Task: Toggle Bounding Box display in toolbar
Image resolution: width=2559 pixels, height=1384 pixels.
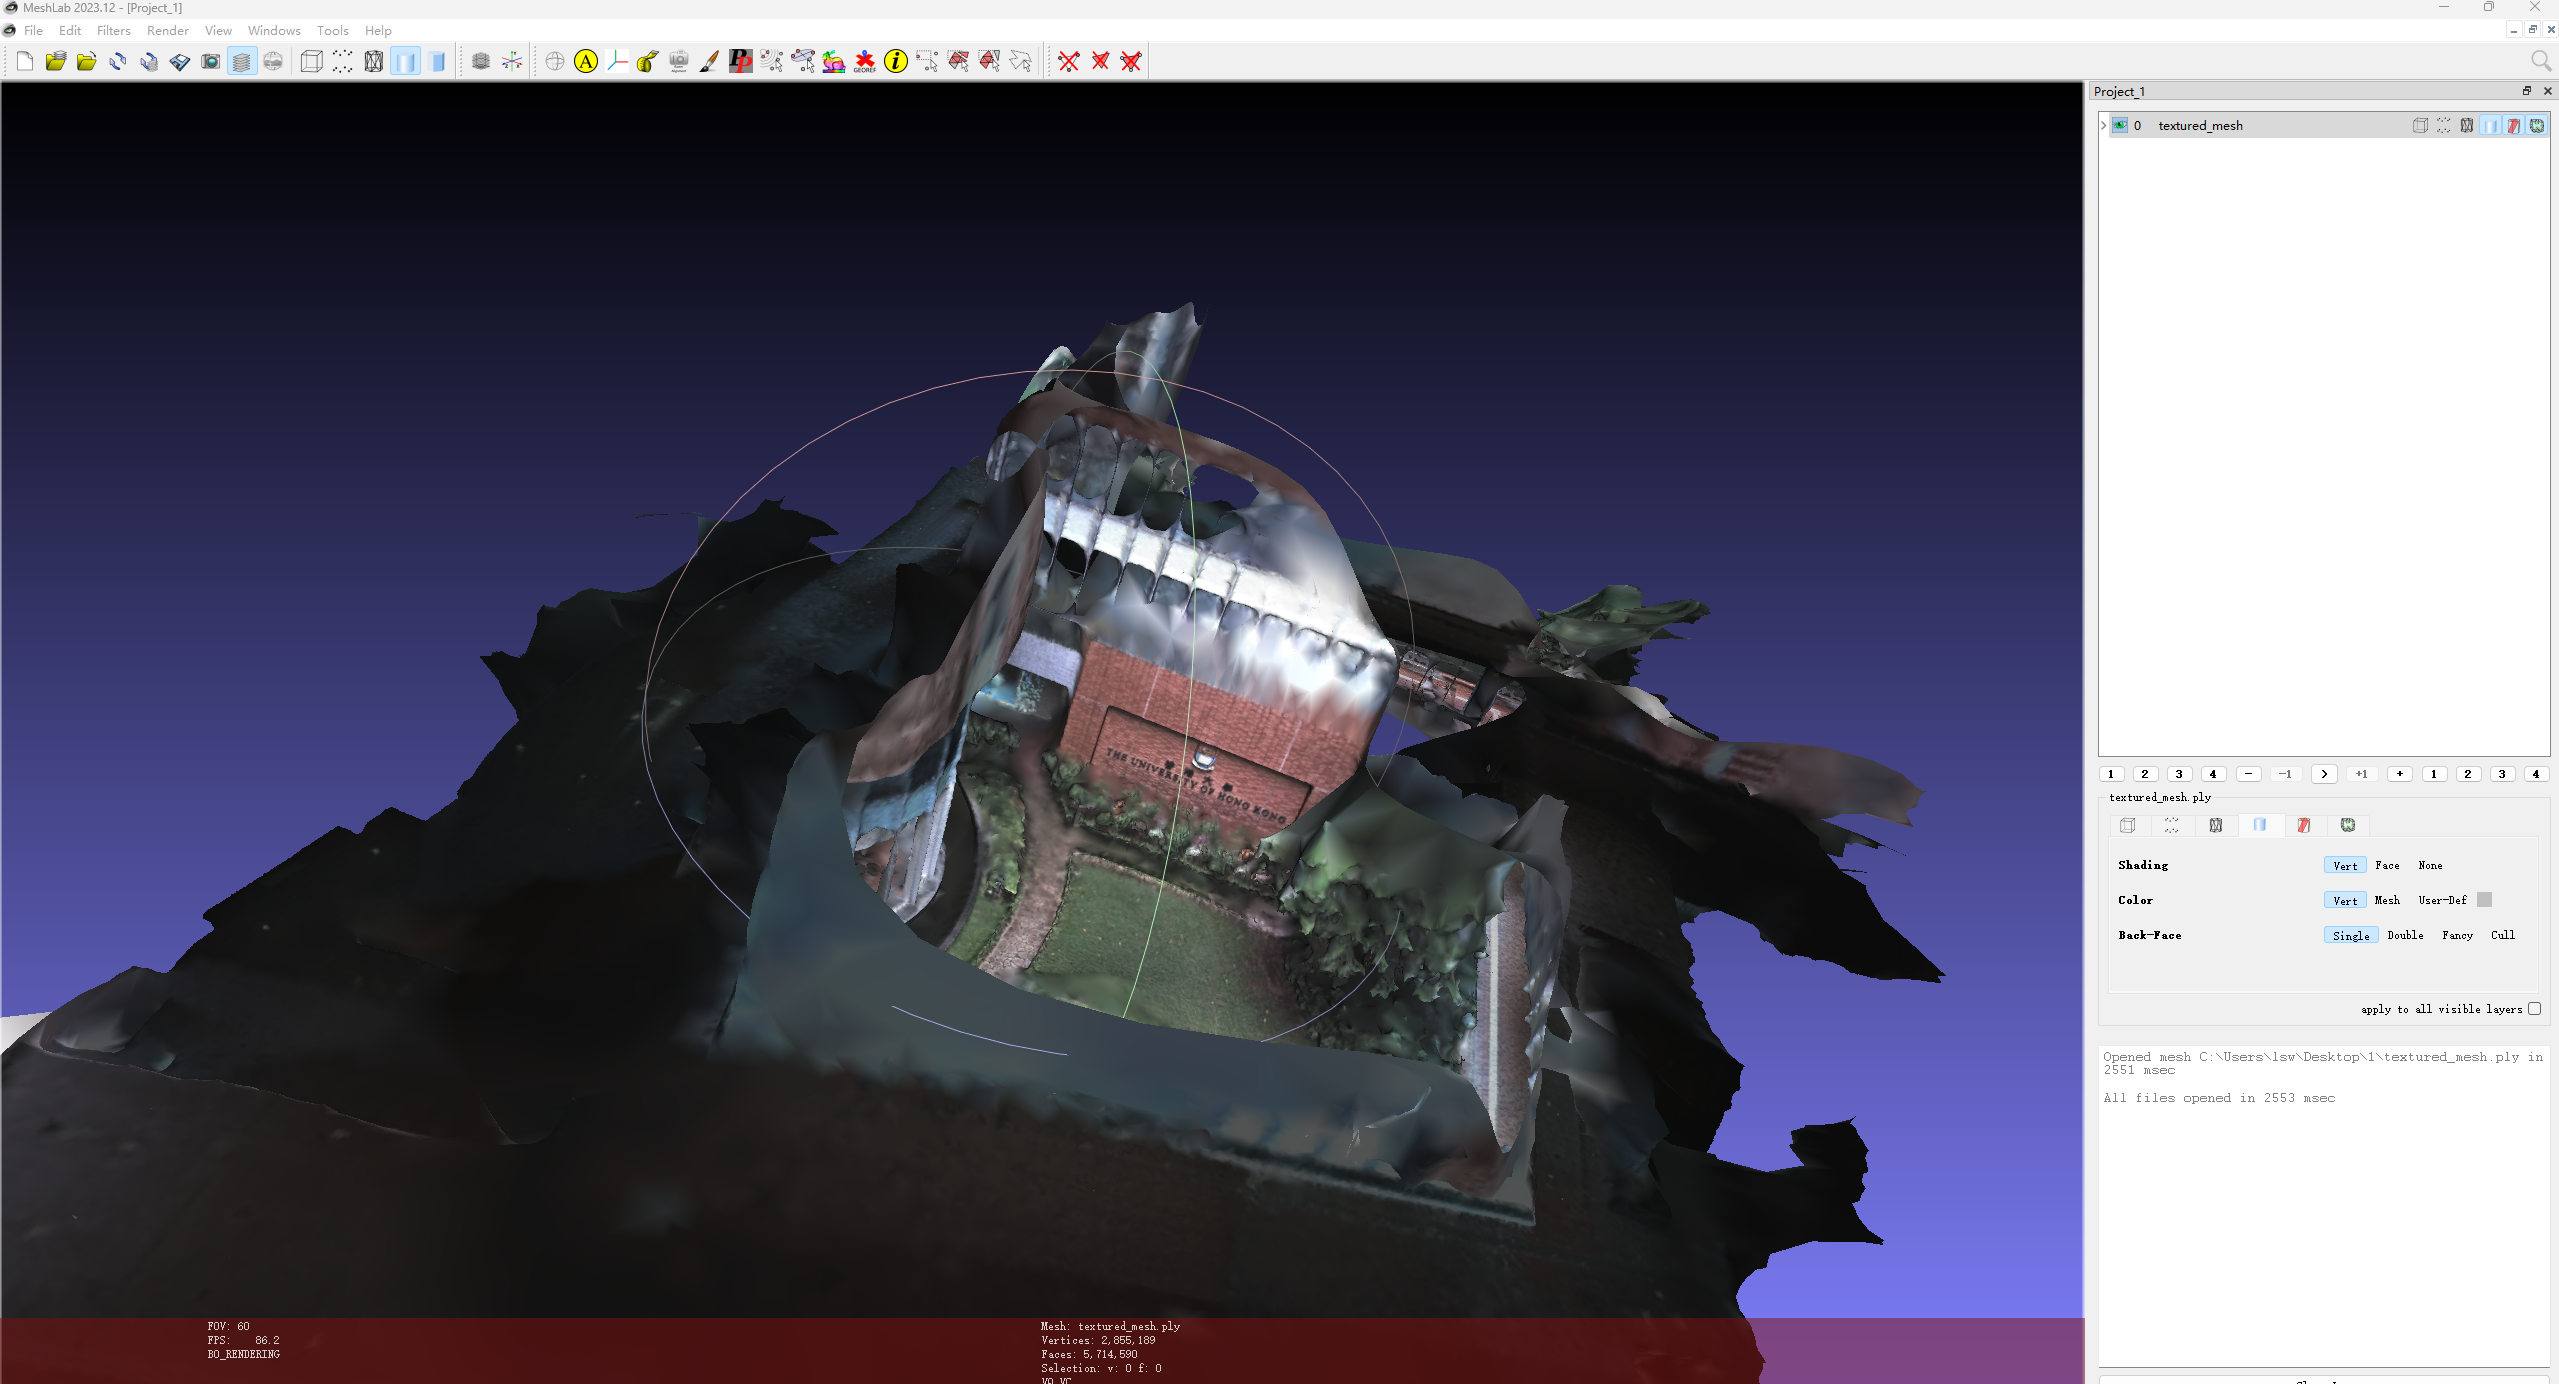Action: point(311,62)
